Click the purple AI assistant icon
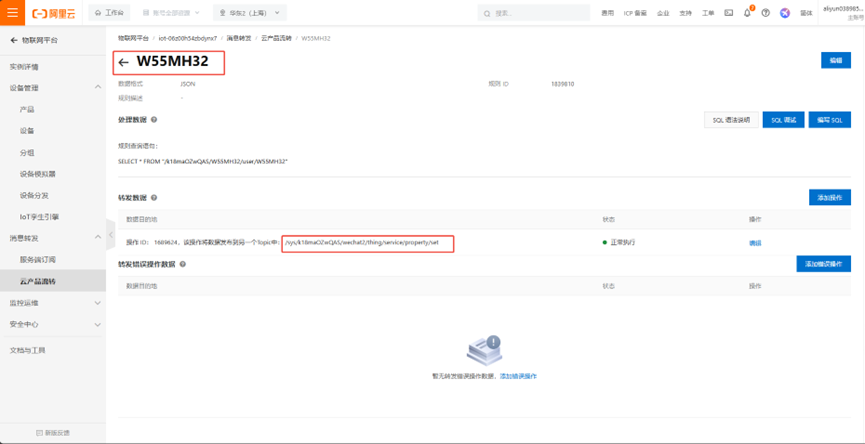 point(785,13)
